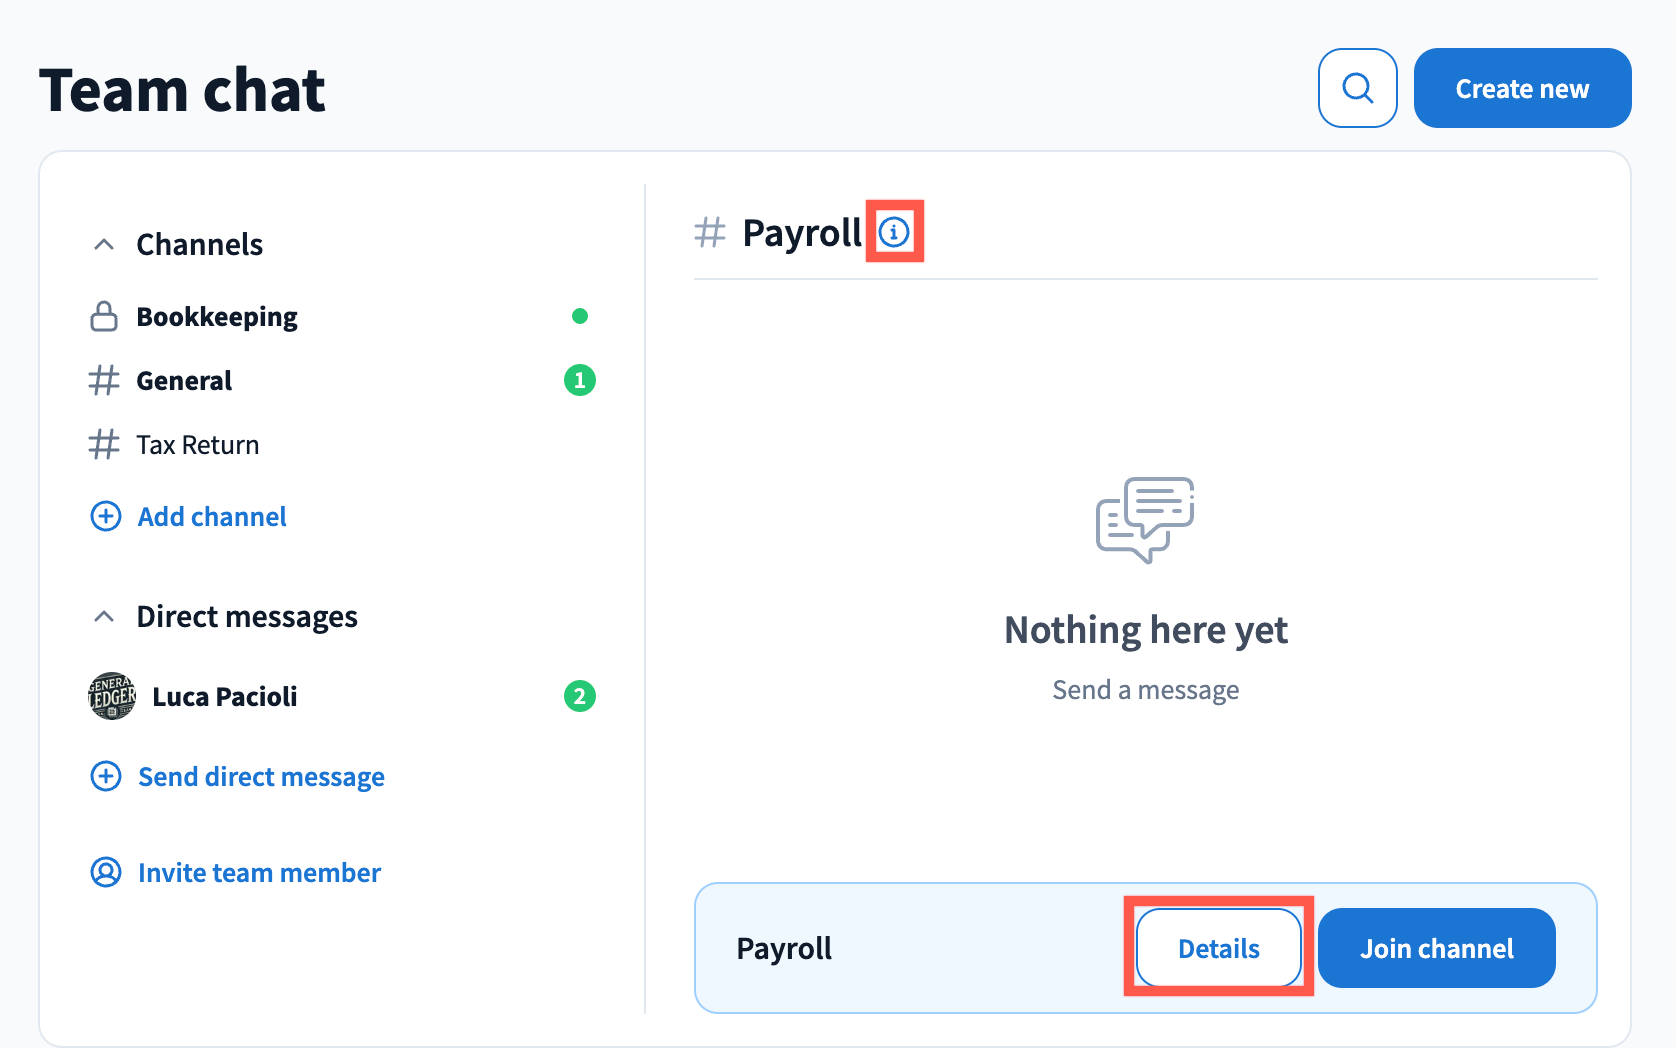Click the person icon beside Invite team member
Viewport: 1676px width, 1048px height.
point(106,872)
